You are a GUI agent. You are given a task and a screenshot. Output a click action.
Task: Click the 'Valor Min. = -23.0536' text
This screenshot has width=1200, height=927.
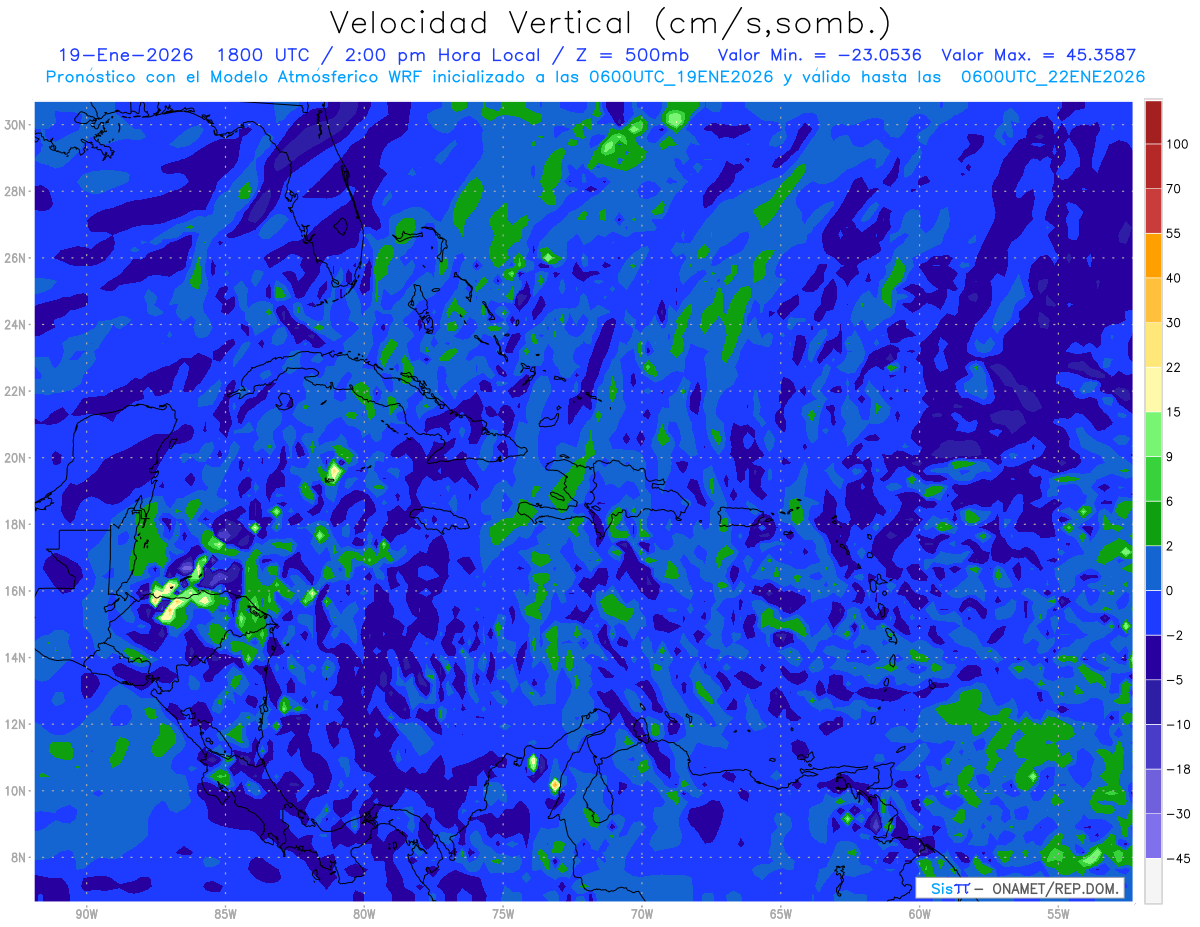coord(820,55)
